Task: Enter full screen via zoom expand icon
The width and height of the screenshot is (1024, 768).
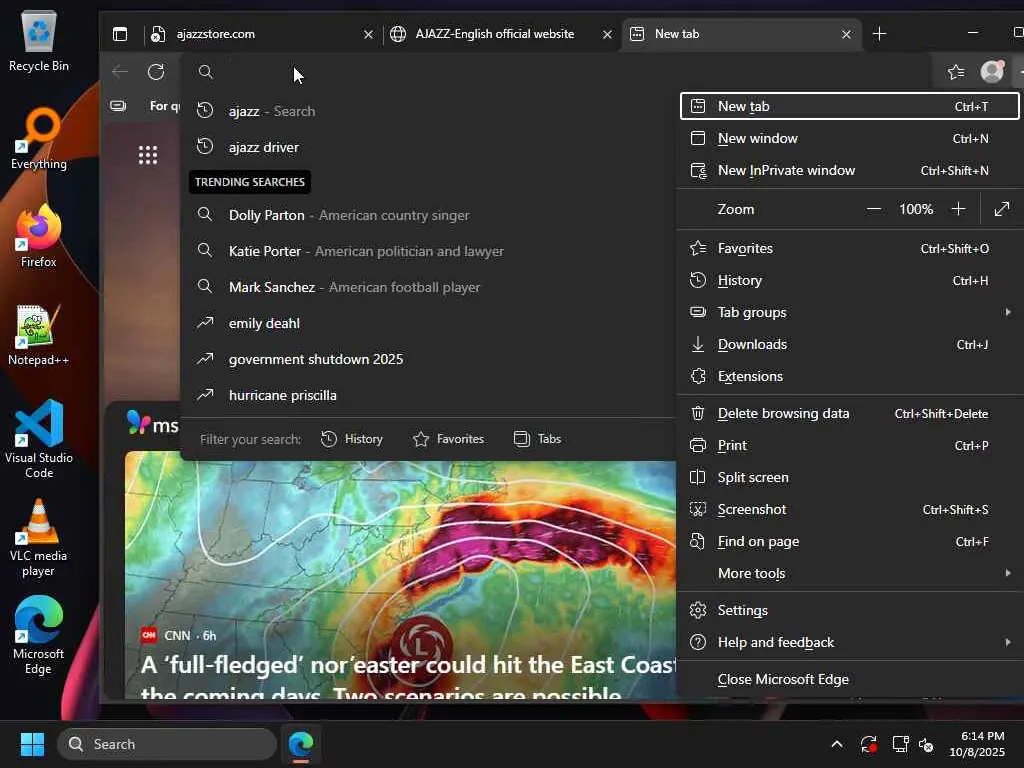Action: coord(1001,209)
